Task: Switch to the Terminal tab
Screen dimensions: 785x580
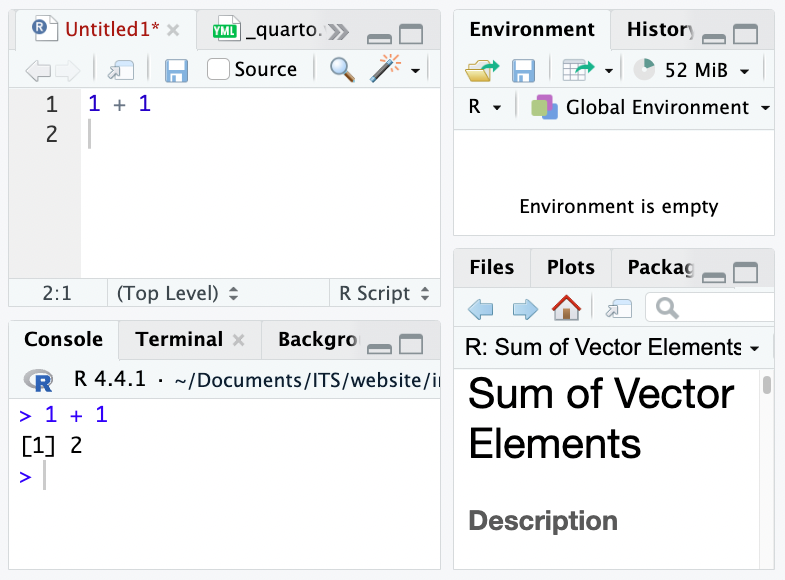Action: 179,339
